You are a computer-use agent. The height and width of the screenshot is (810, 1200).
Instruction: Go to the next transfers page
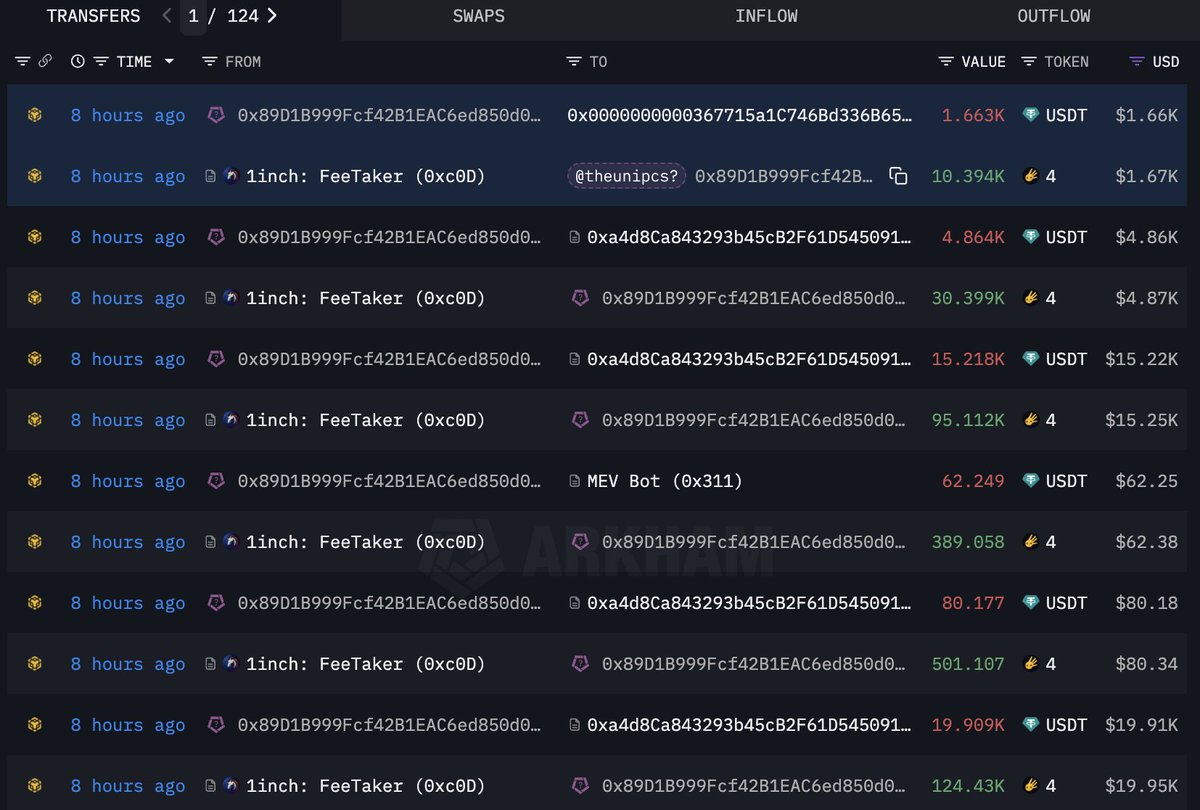tap(272, 16)
